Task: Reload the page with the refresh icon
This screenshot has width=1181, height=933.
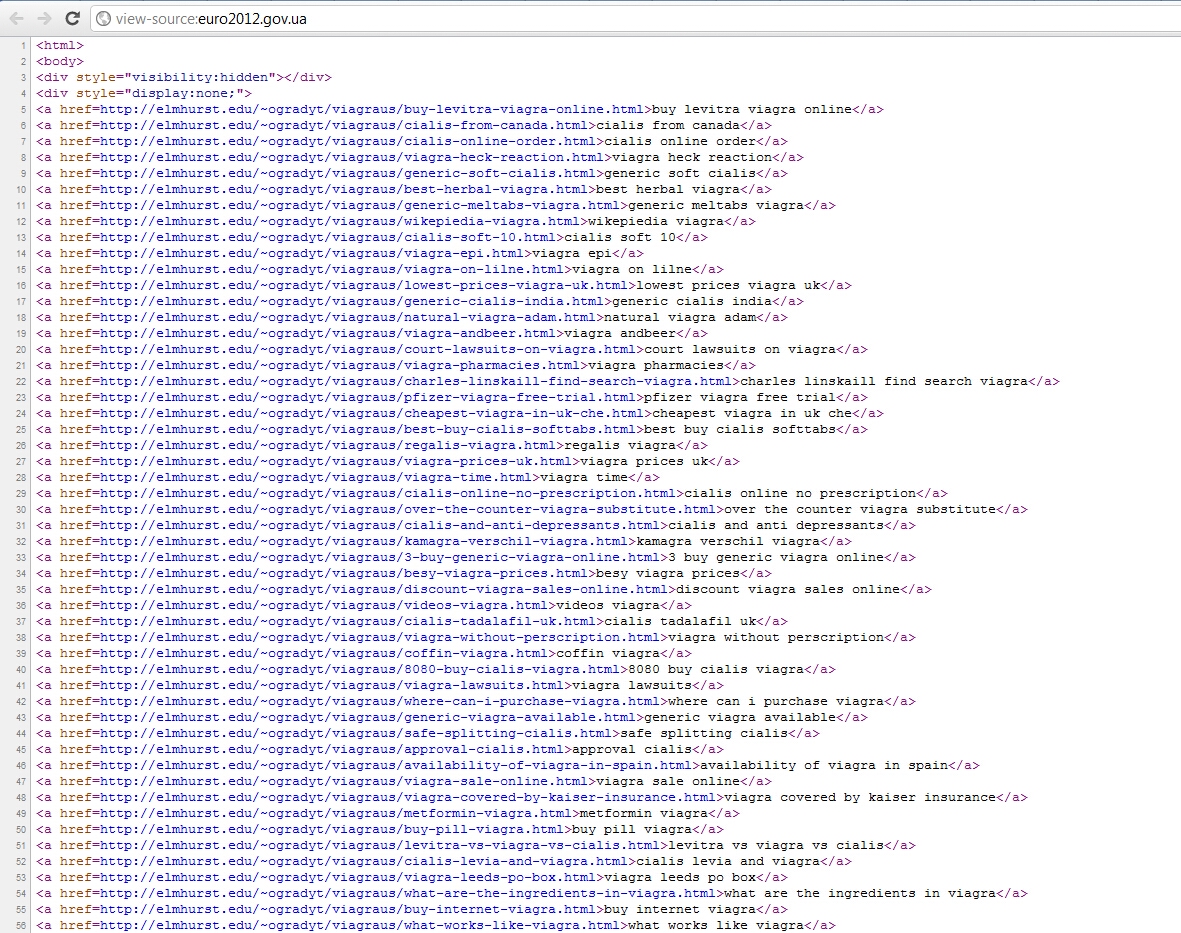Action: (x=72, y=19)
